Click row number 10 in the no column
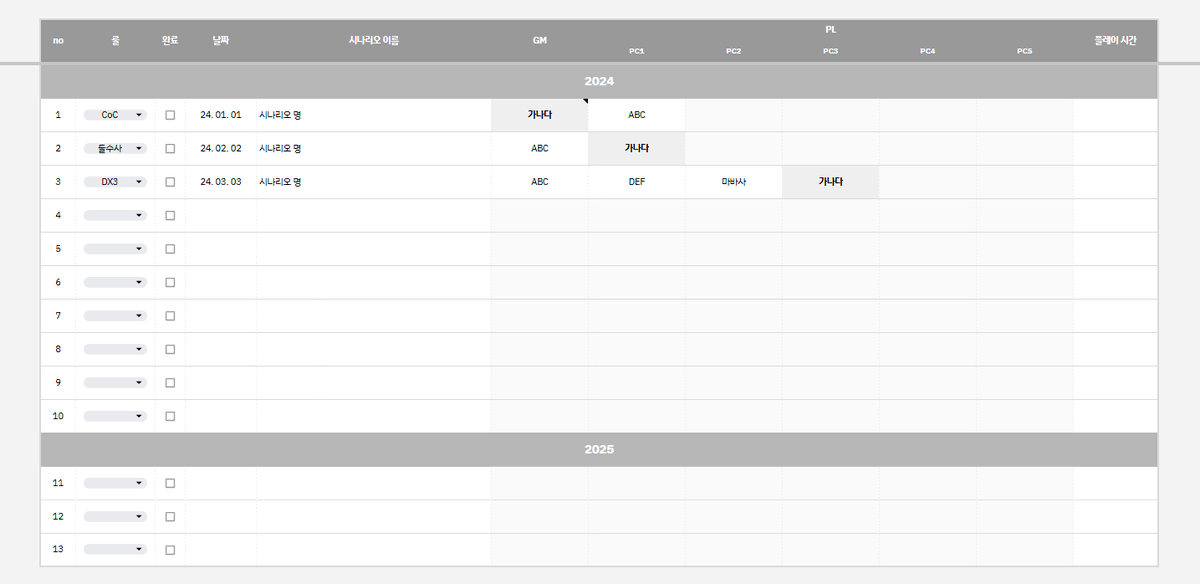1200x584 pixels. click(x=58, y=416)
